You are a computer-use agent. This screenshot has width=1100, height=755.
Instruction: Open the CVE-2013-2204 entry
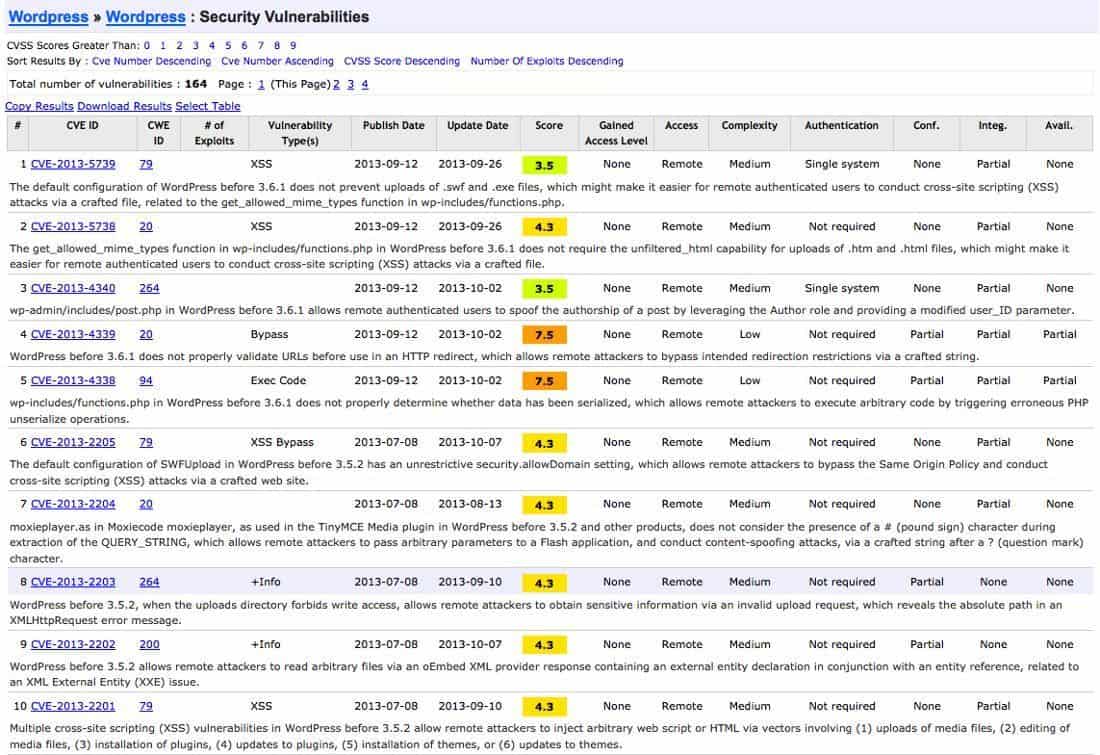[x=73, y=505]
